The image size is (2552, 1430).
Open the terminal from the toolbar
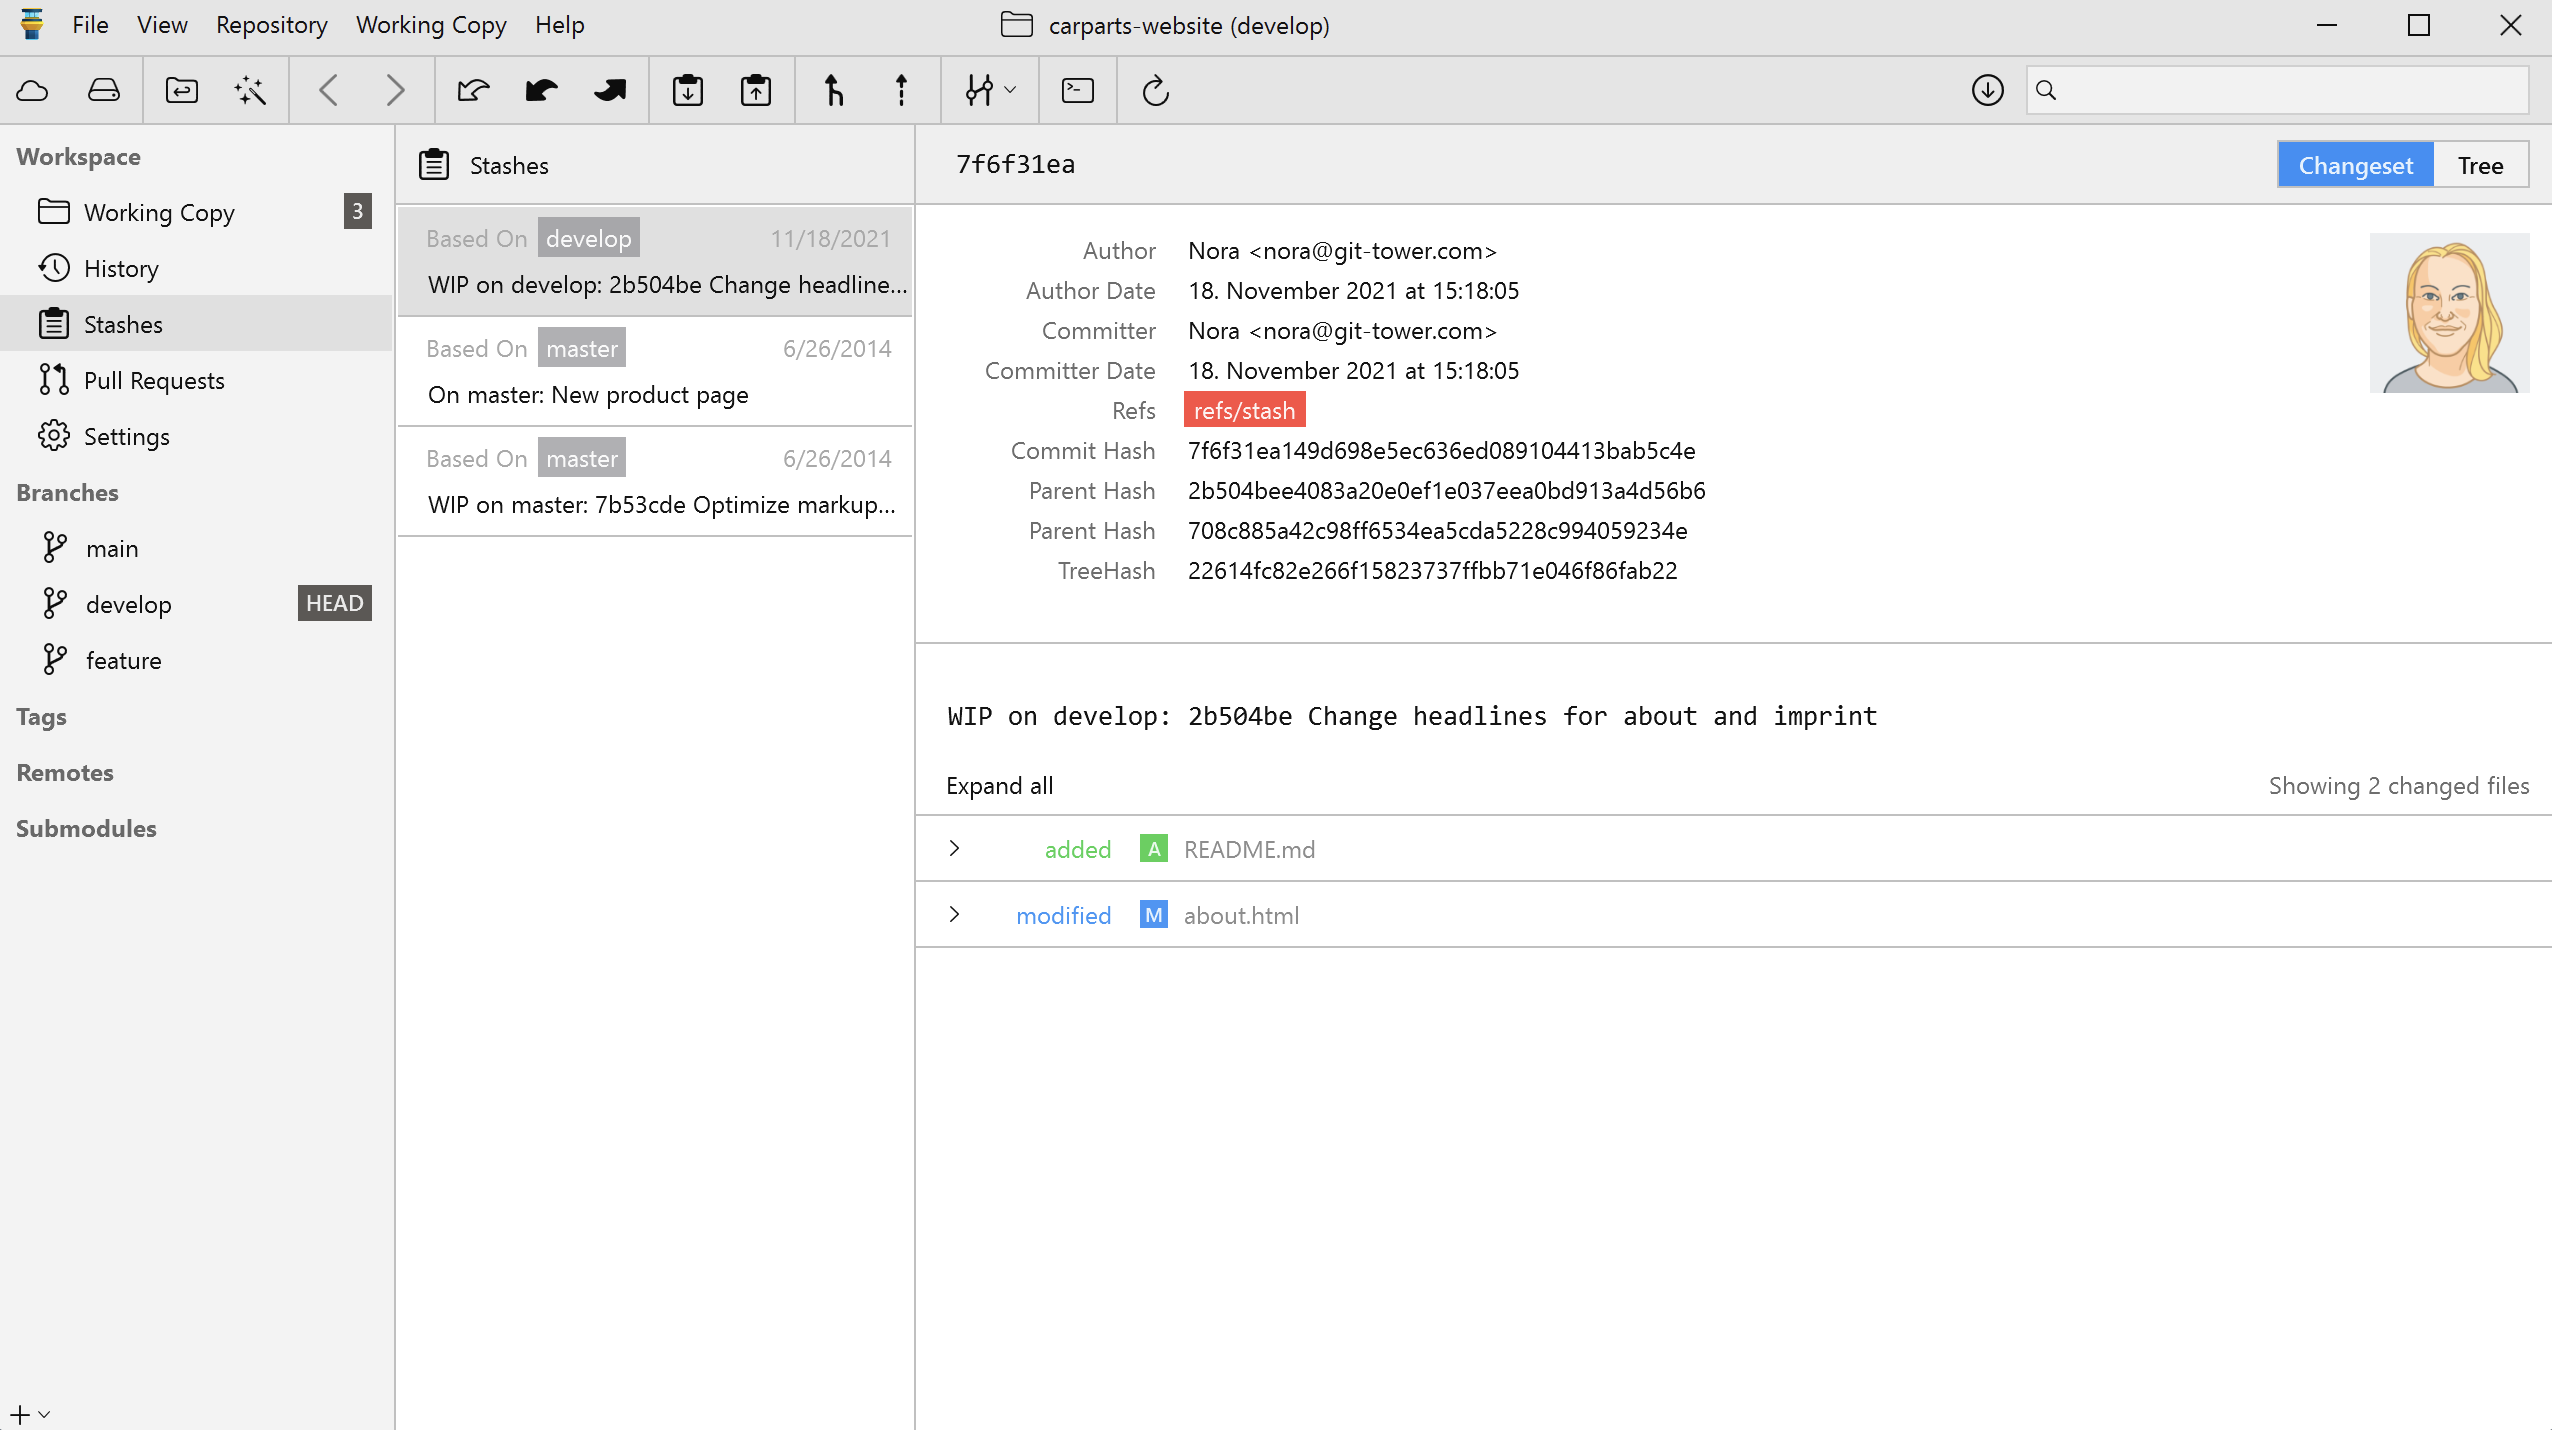click(x=1077, y=91)
